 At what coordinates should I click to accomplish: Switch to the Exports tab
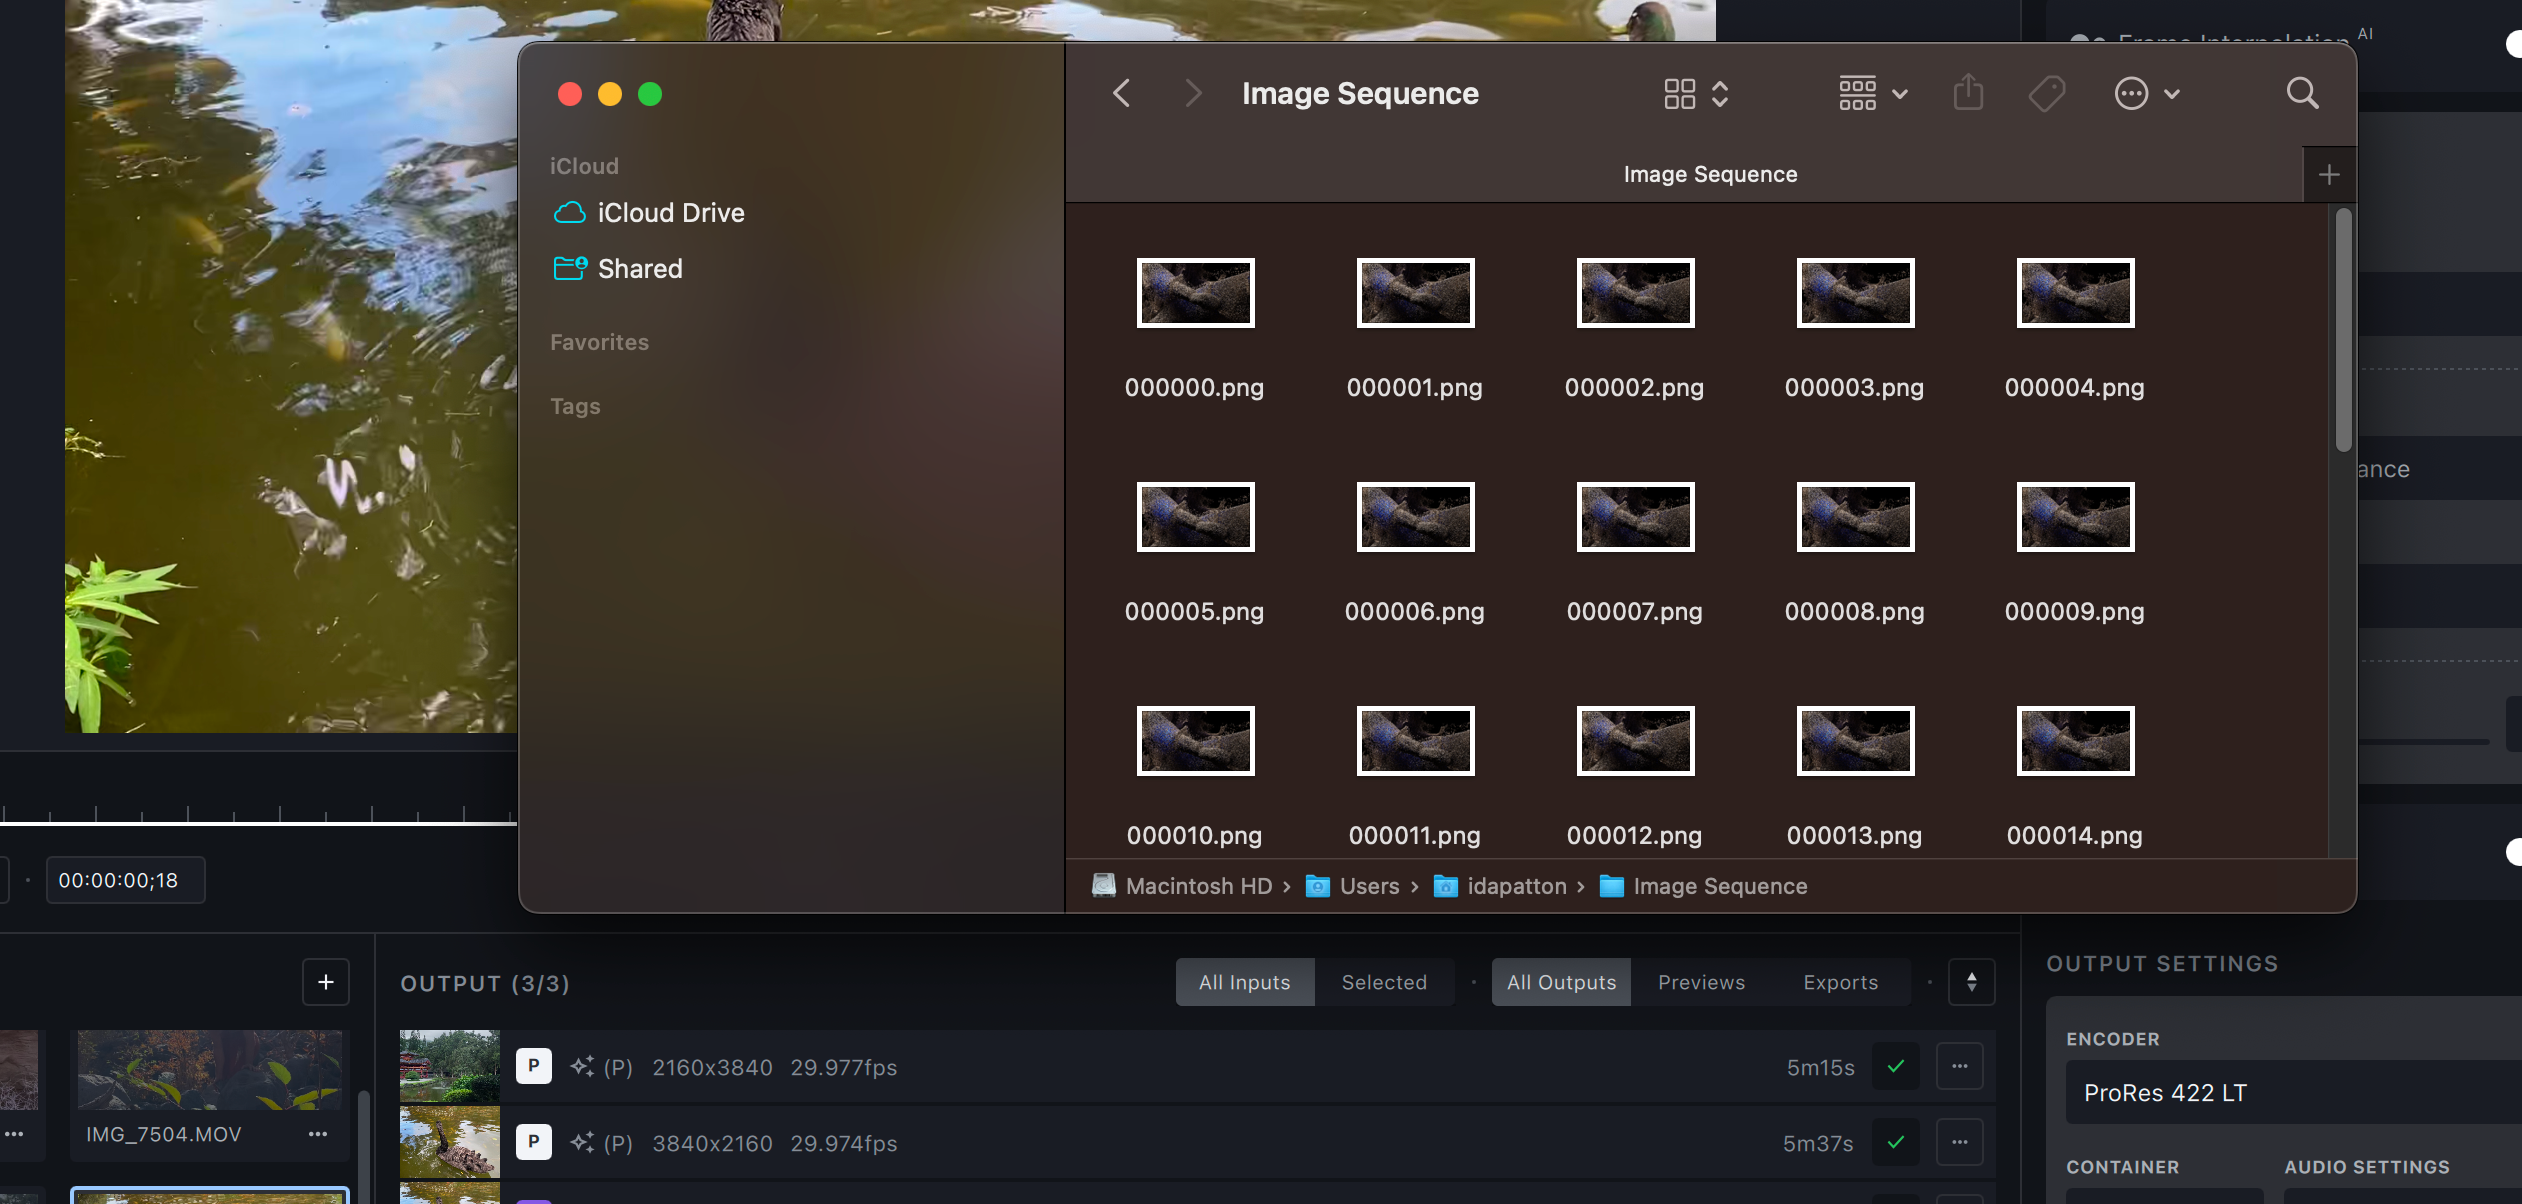(1840, 982)
